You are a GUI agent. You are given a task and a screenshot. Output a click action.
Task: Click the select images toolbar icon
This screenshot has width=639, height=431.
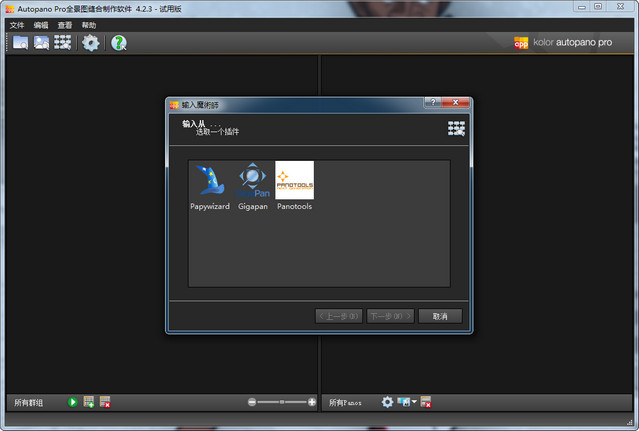[41, 42]
